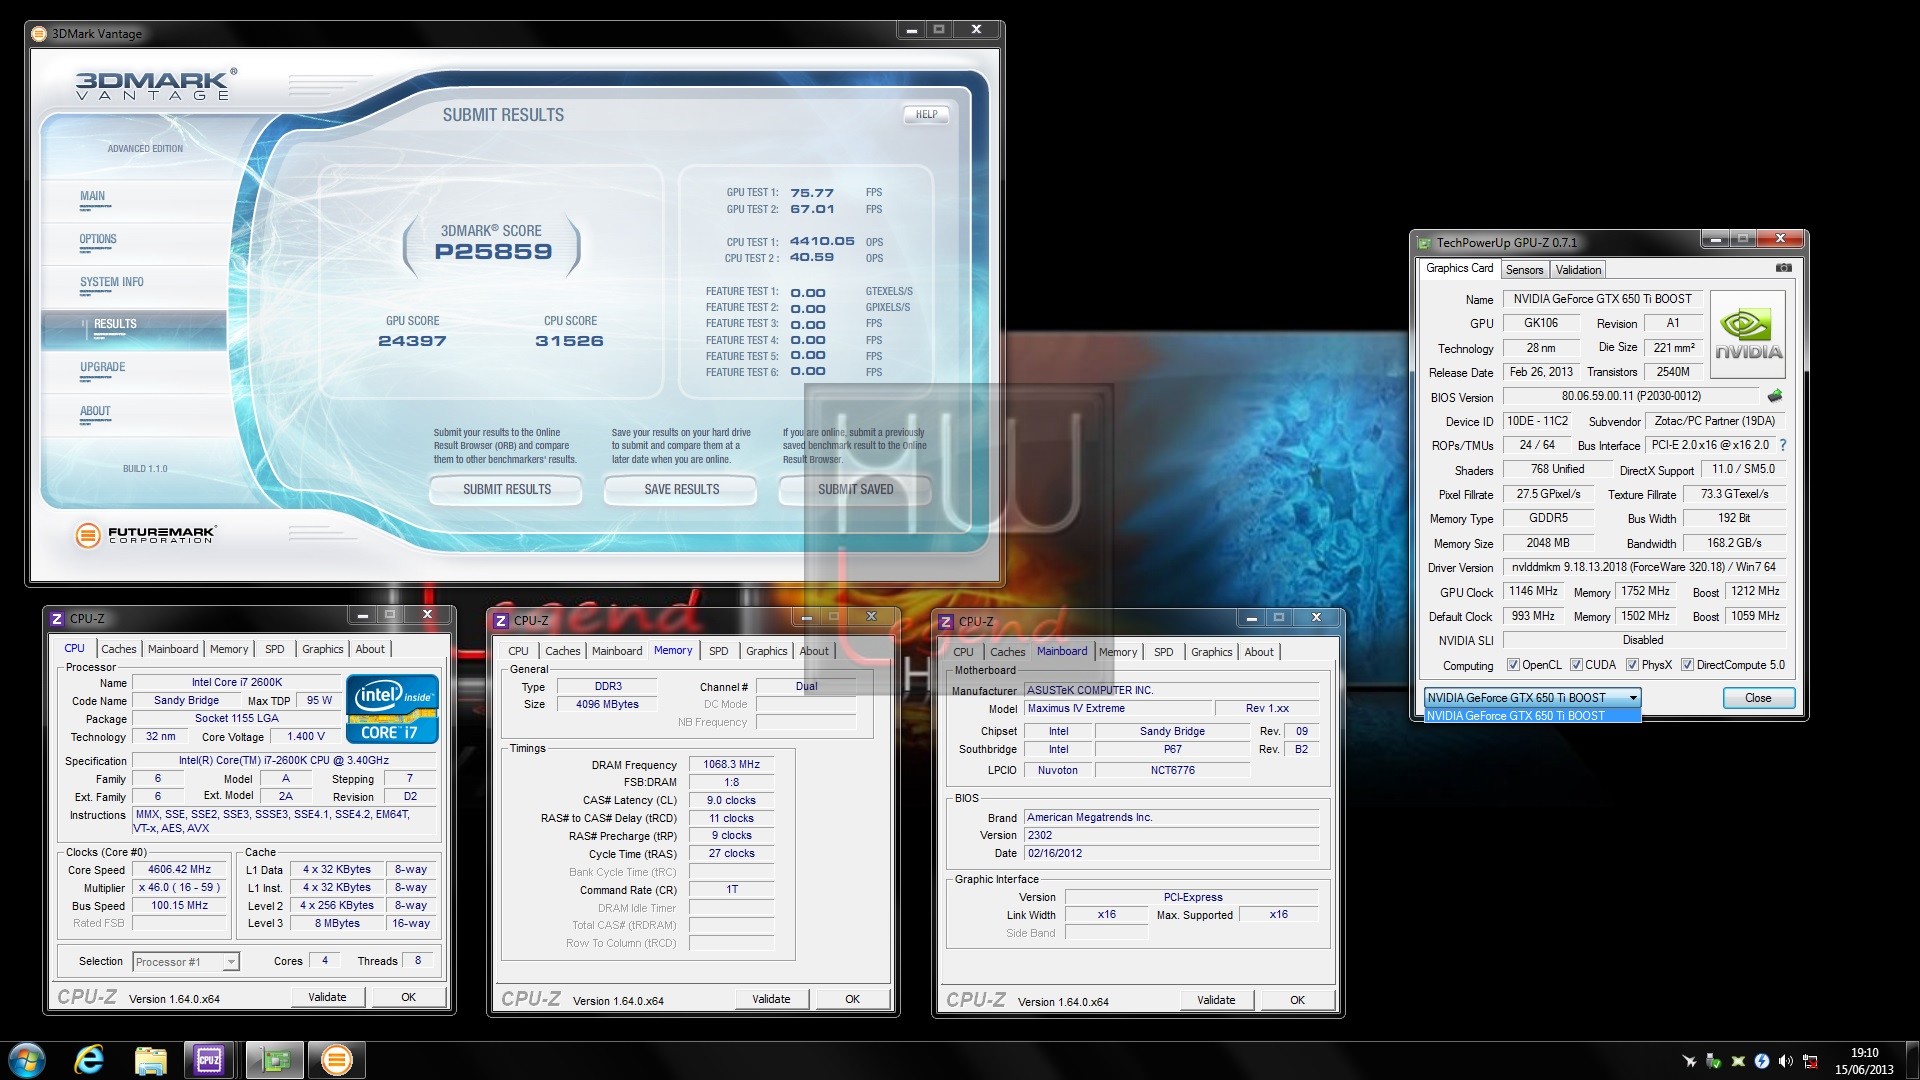Click the GPU-Z screenshot camera icon

1783,268
